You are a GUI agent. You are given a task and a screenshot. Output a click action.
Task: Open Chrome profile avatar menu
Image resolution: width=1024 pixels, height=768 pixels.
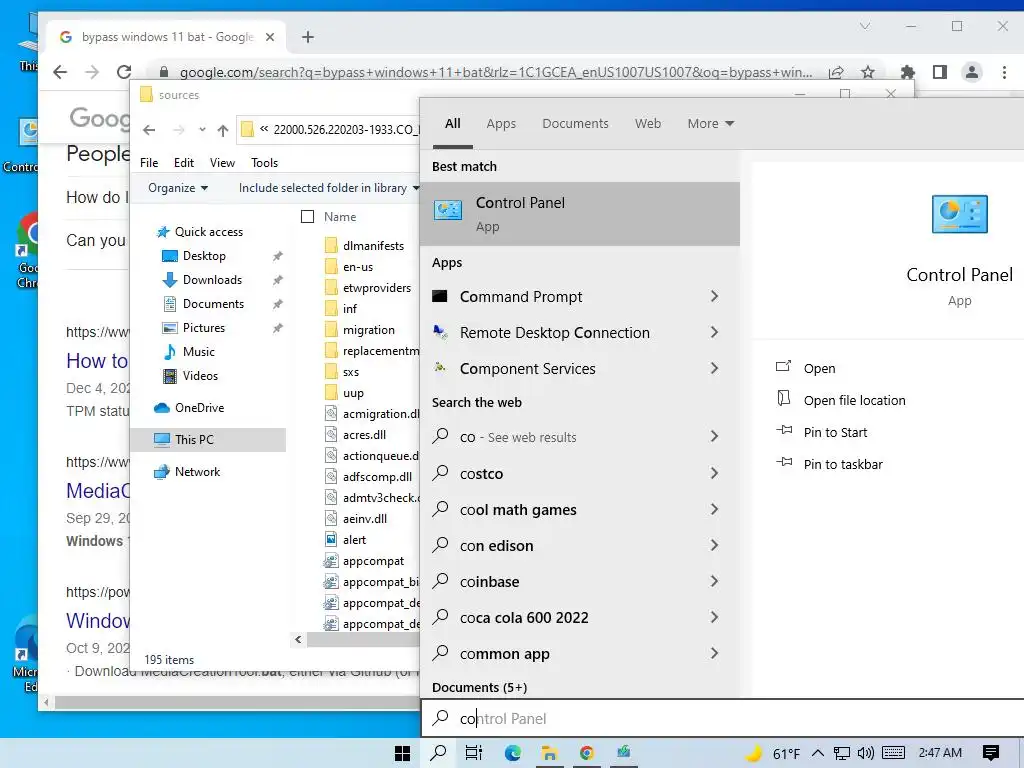point(972,72)
